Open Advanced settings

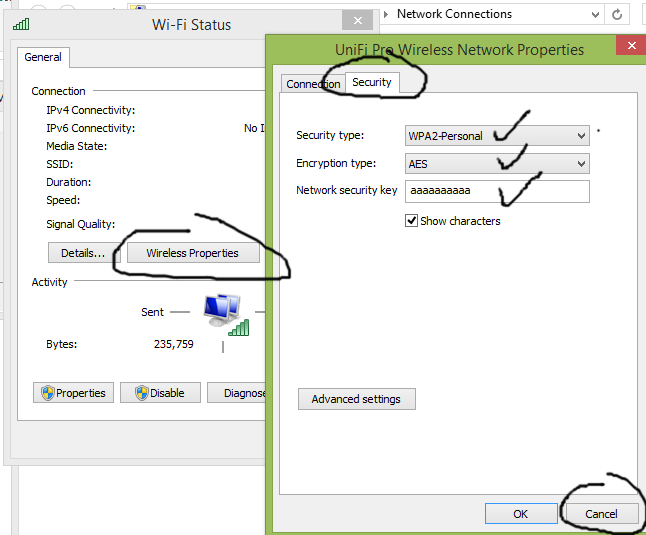[356, 399]
